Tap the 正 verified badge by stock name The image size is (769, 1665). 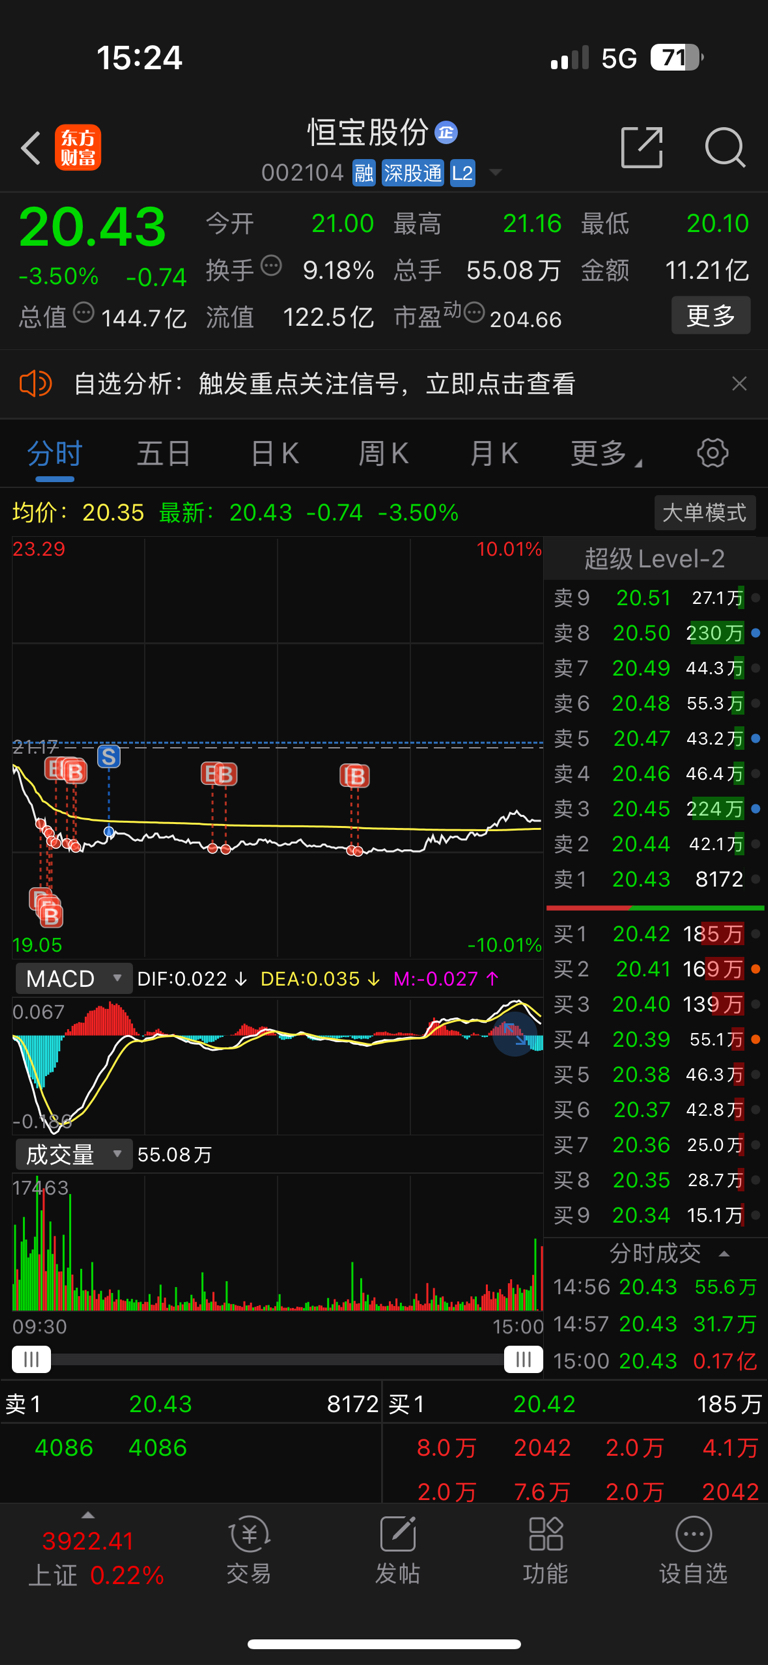[446, 132]
